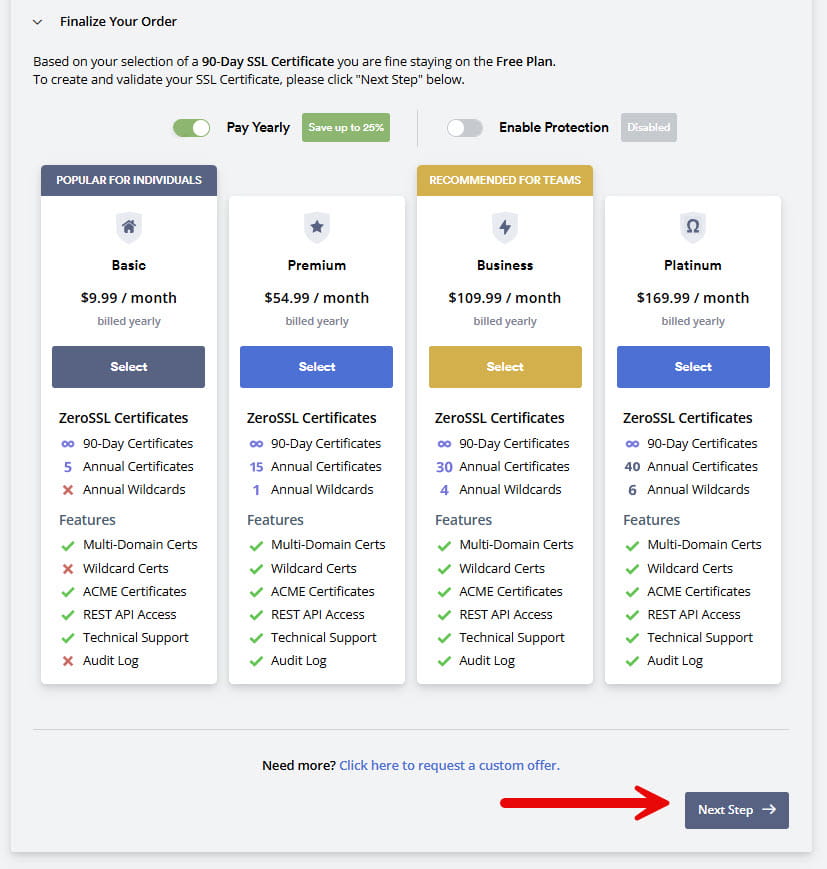Click the checkmark beside Platinum REST API Access
This screenshot has width=827, height=869.
[x=632, y=615]
